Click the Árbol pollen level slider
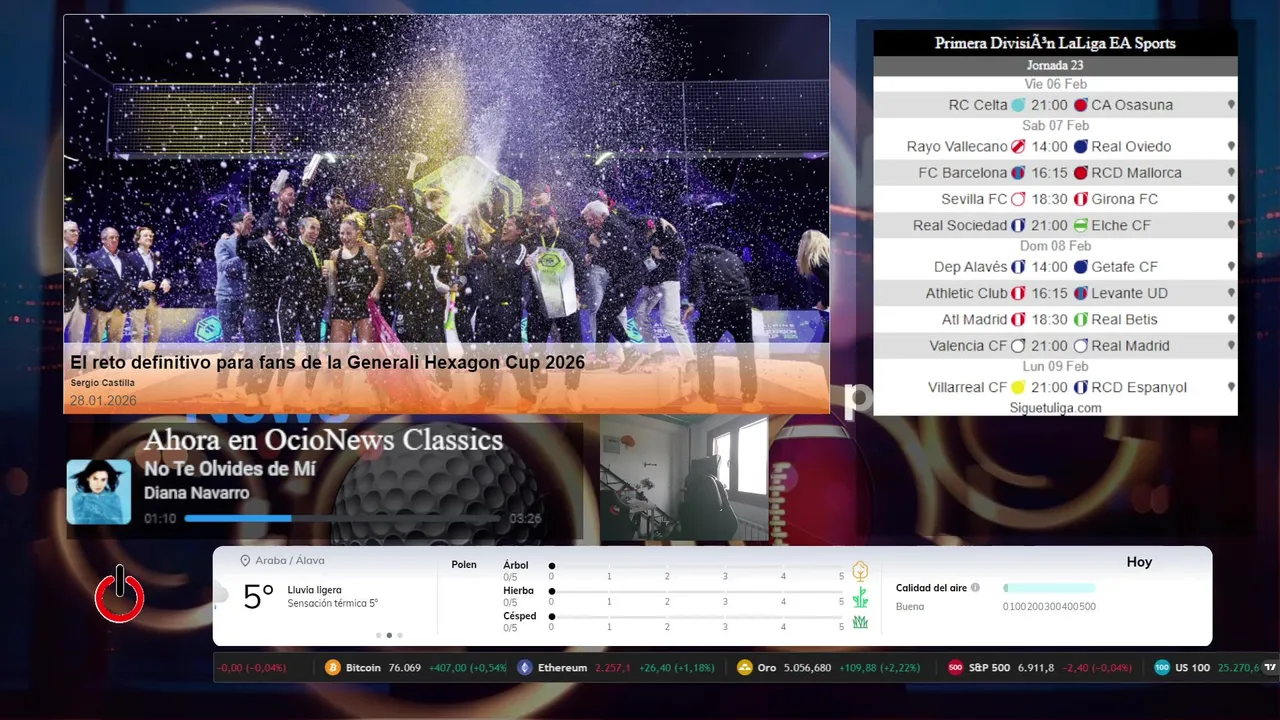1280x720 pixels. (696, 566)
